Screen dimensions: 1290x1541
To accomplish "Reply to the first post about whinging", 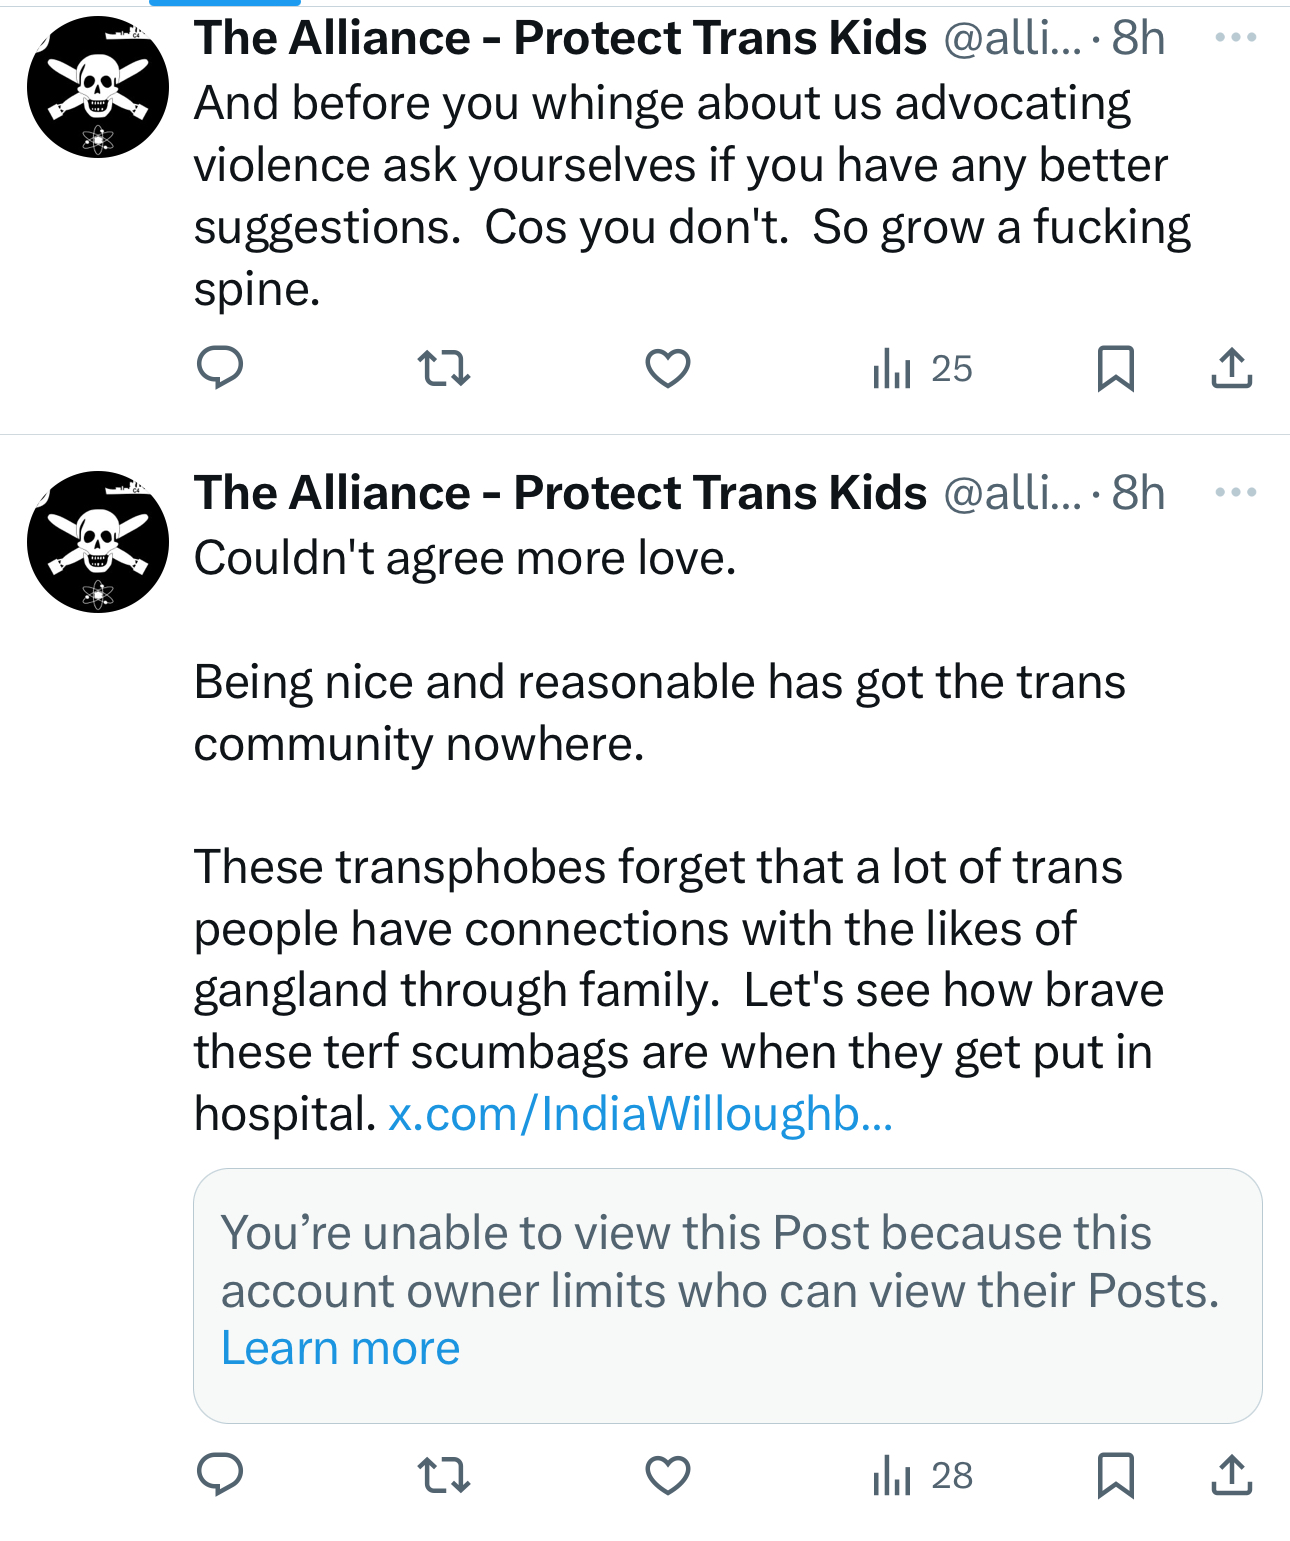I will click(x=220, y=368).
